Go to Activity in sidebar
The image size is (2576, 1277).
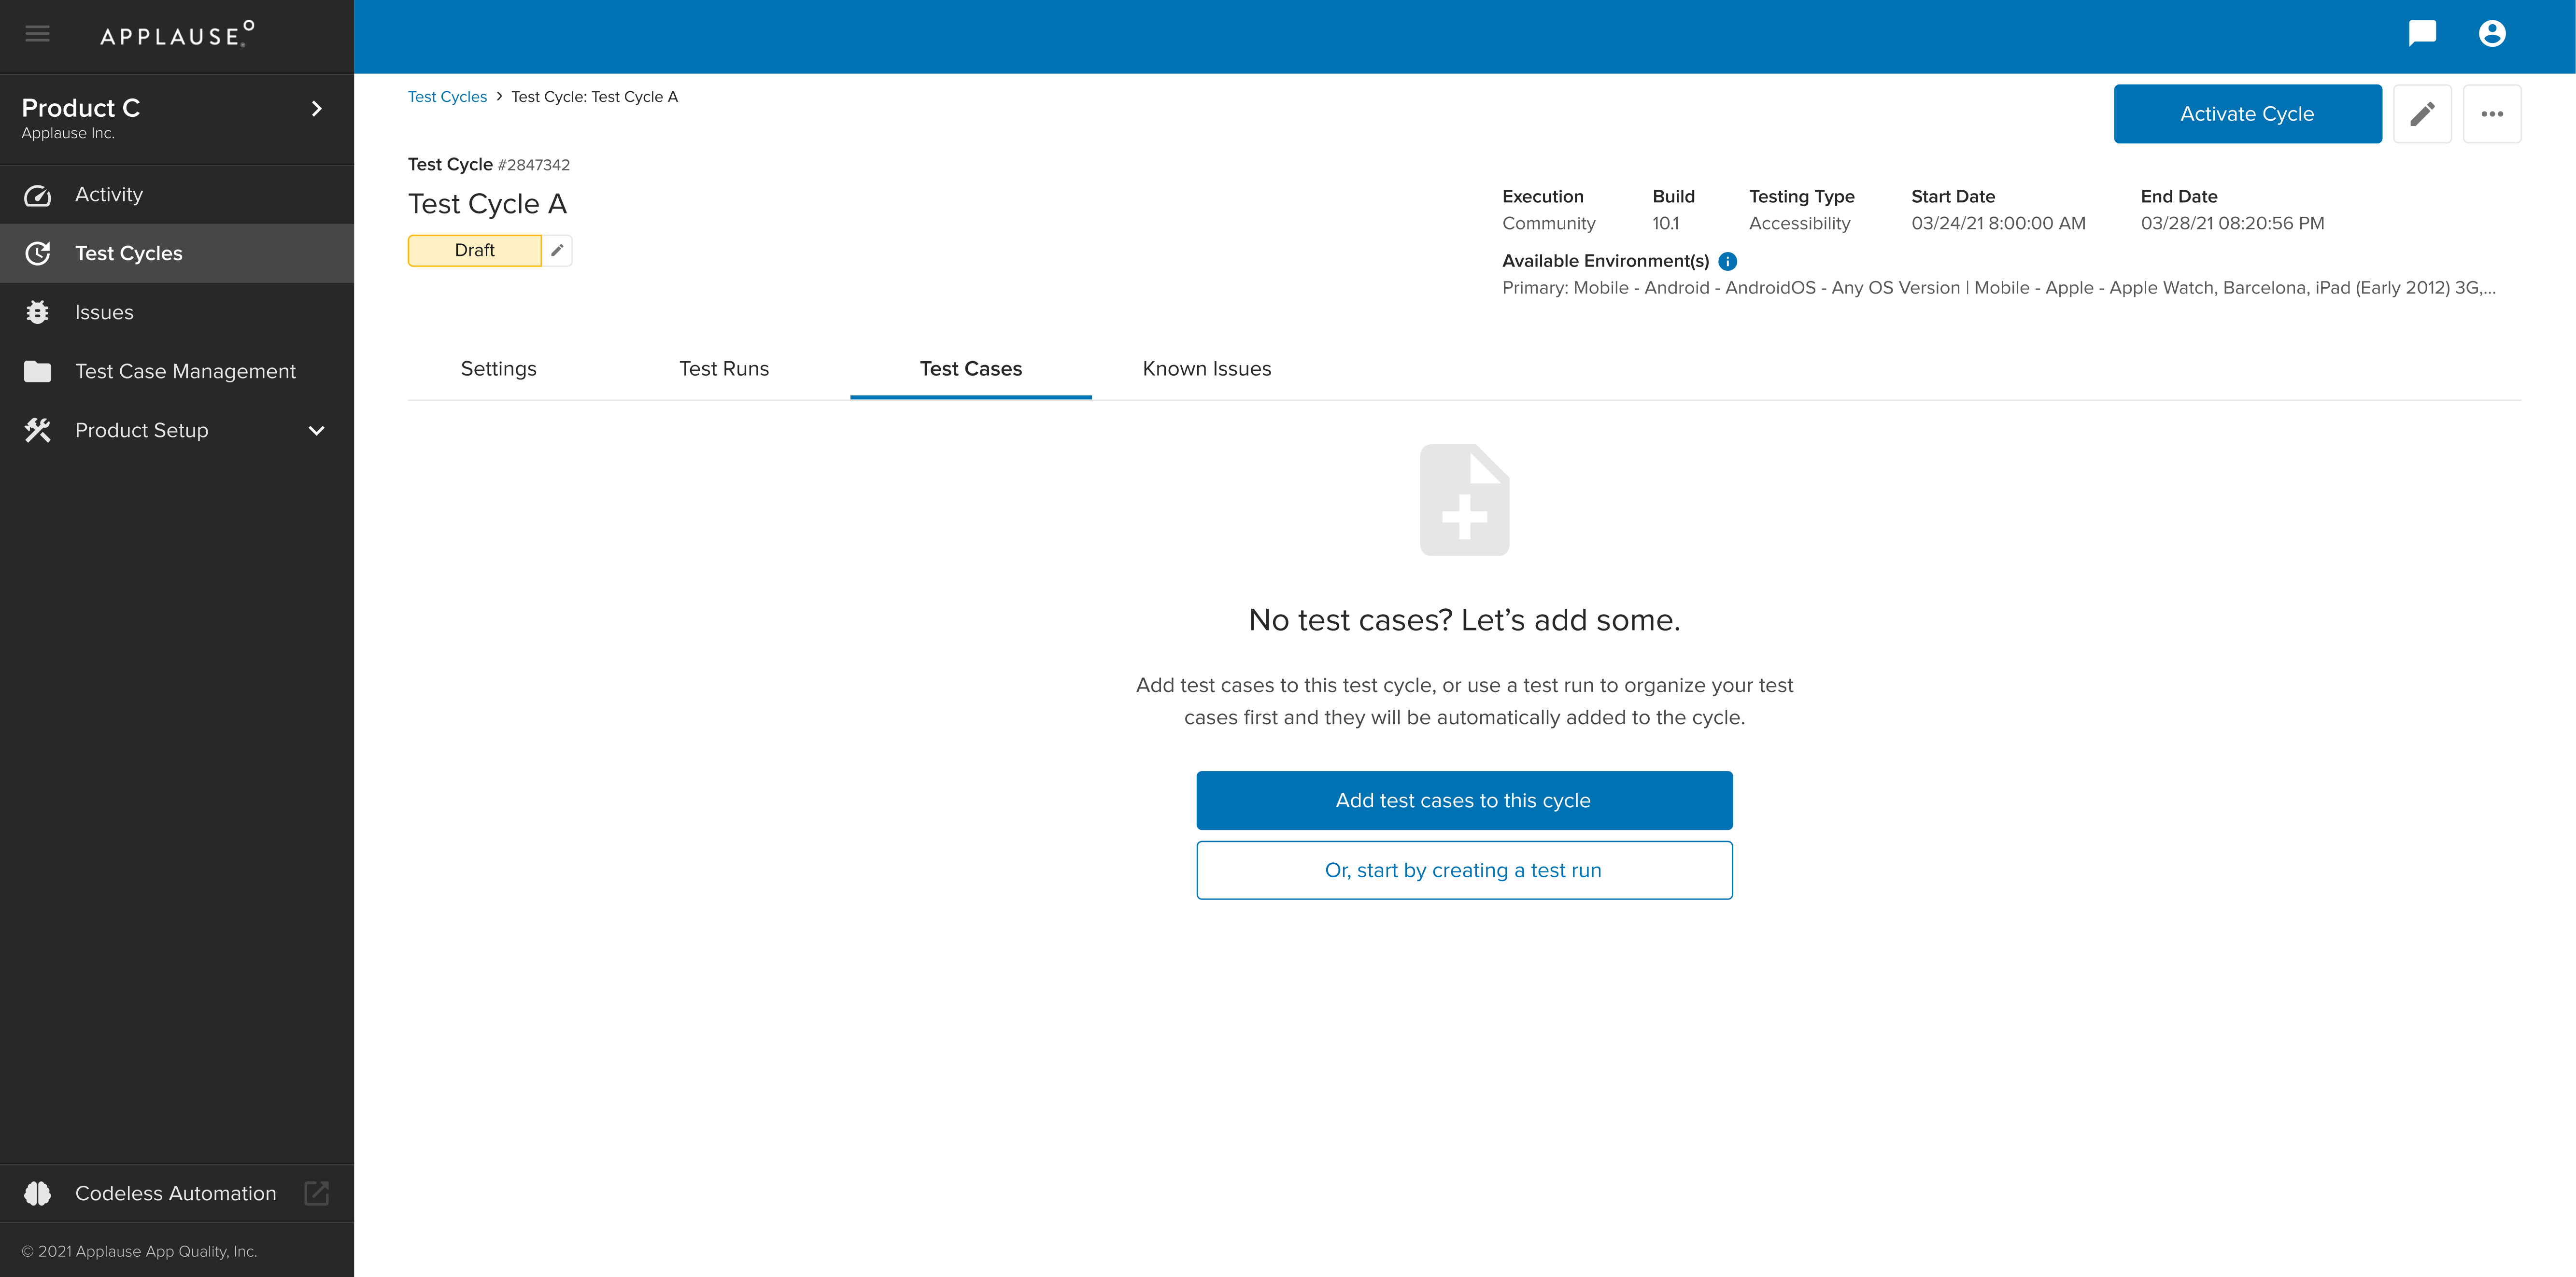[177, 195]
